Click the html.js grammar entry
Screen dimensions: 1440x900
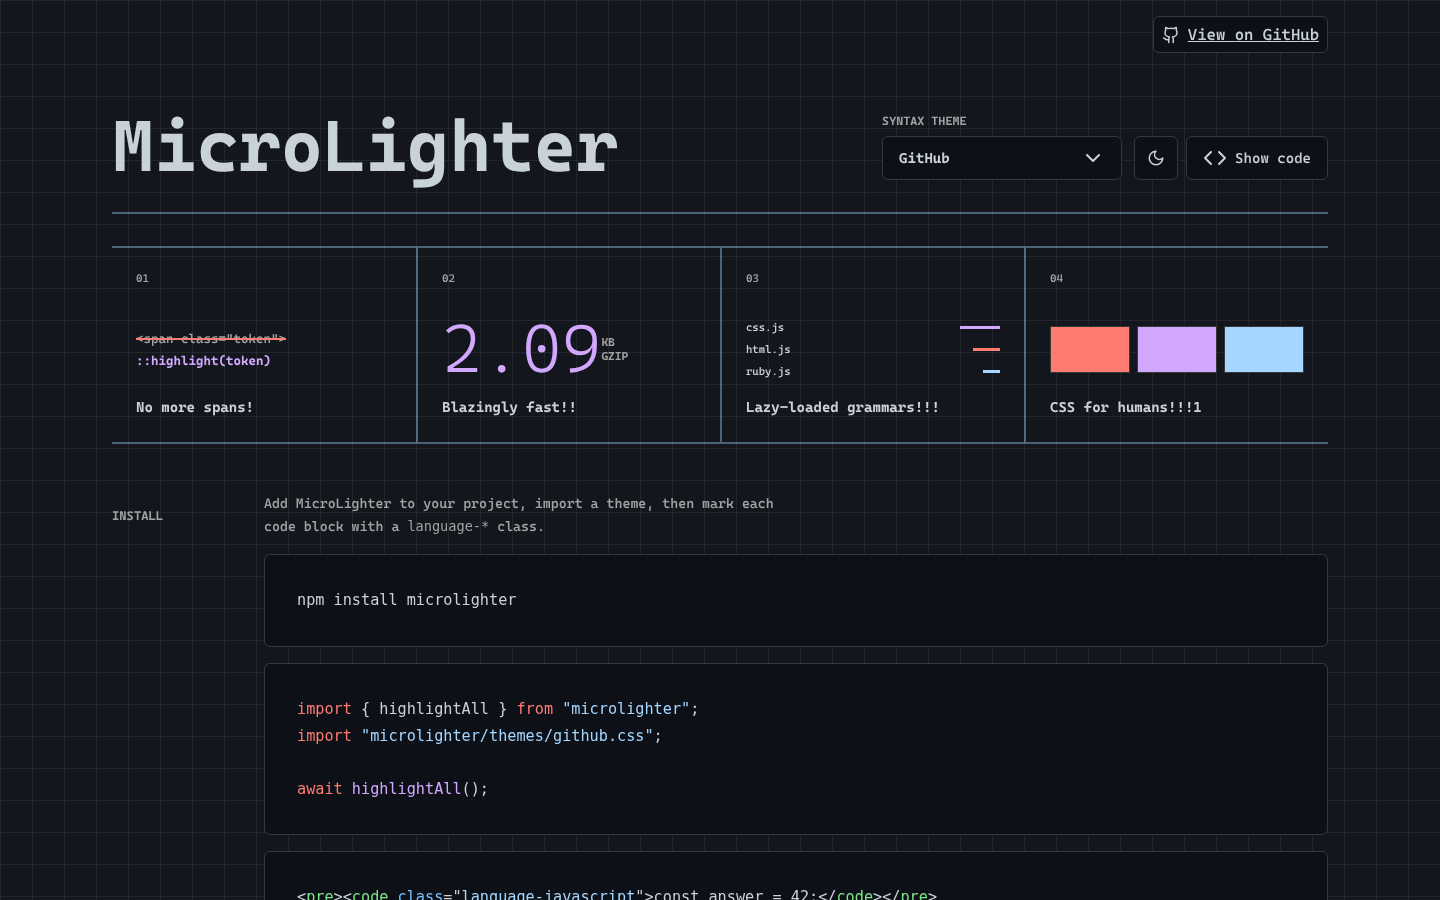768,350
